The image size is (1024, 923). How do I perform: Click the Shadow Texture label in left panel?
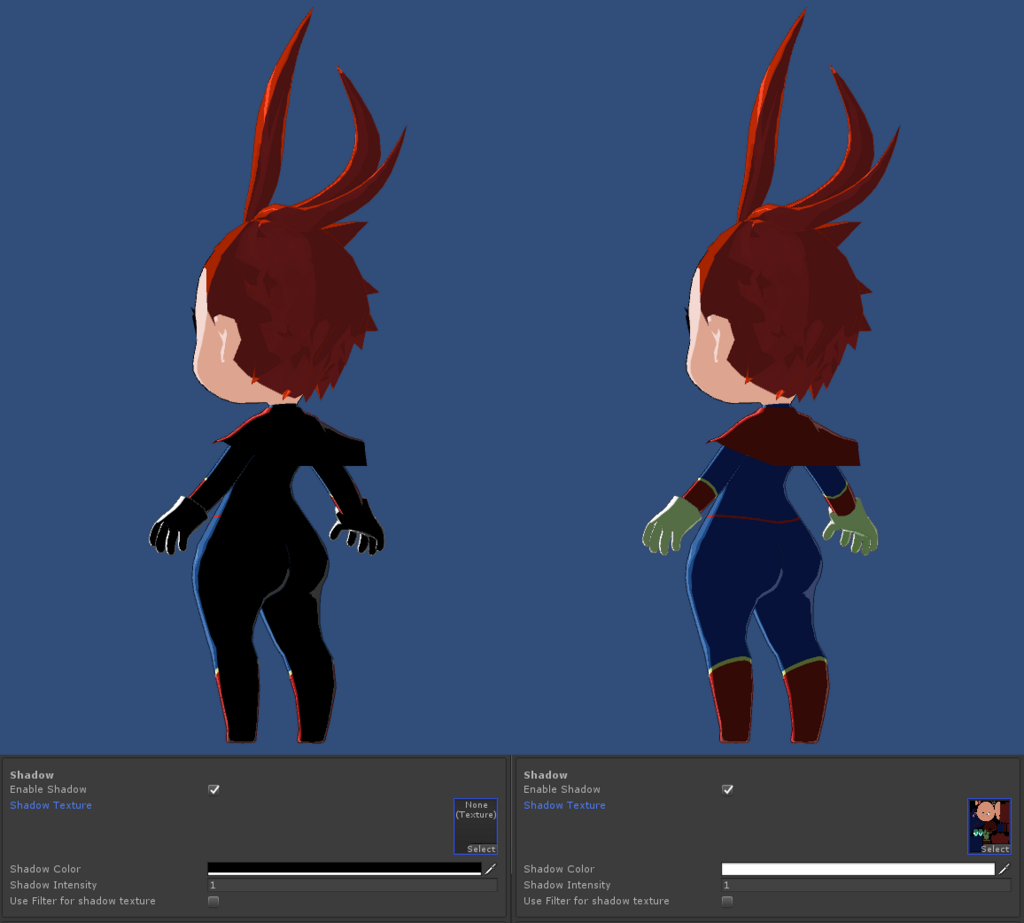[51, 805]
